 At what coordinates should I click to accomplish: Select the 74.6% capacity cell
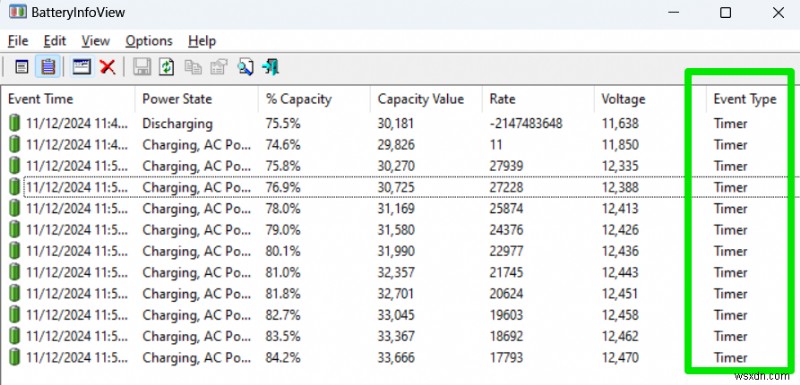point(283,145)
